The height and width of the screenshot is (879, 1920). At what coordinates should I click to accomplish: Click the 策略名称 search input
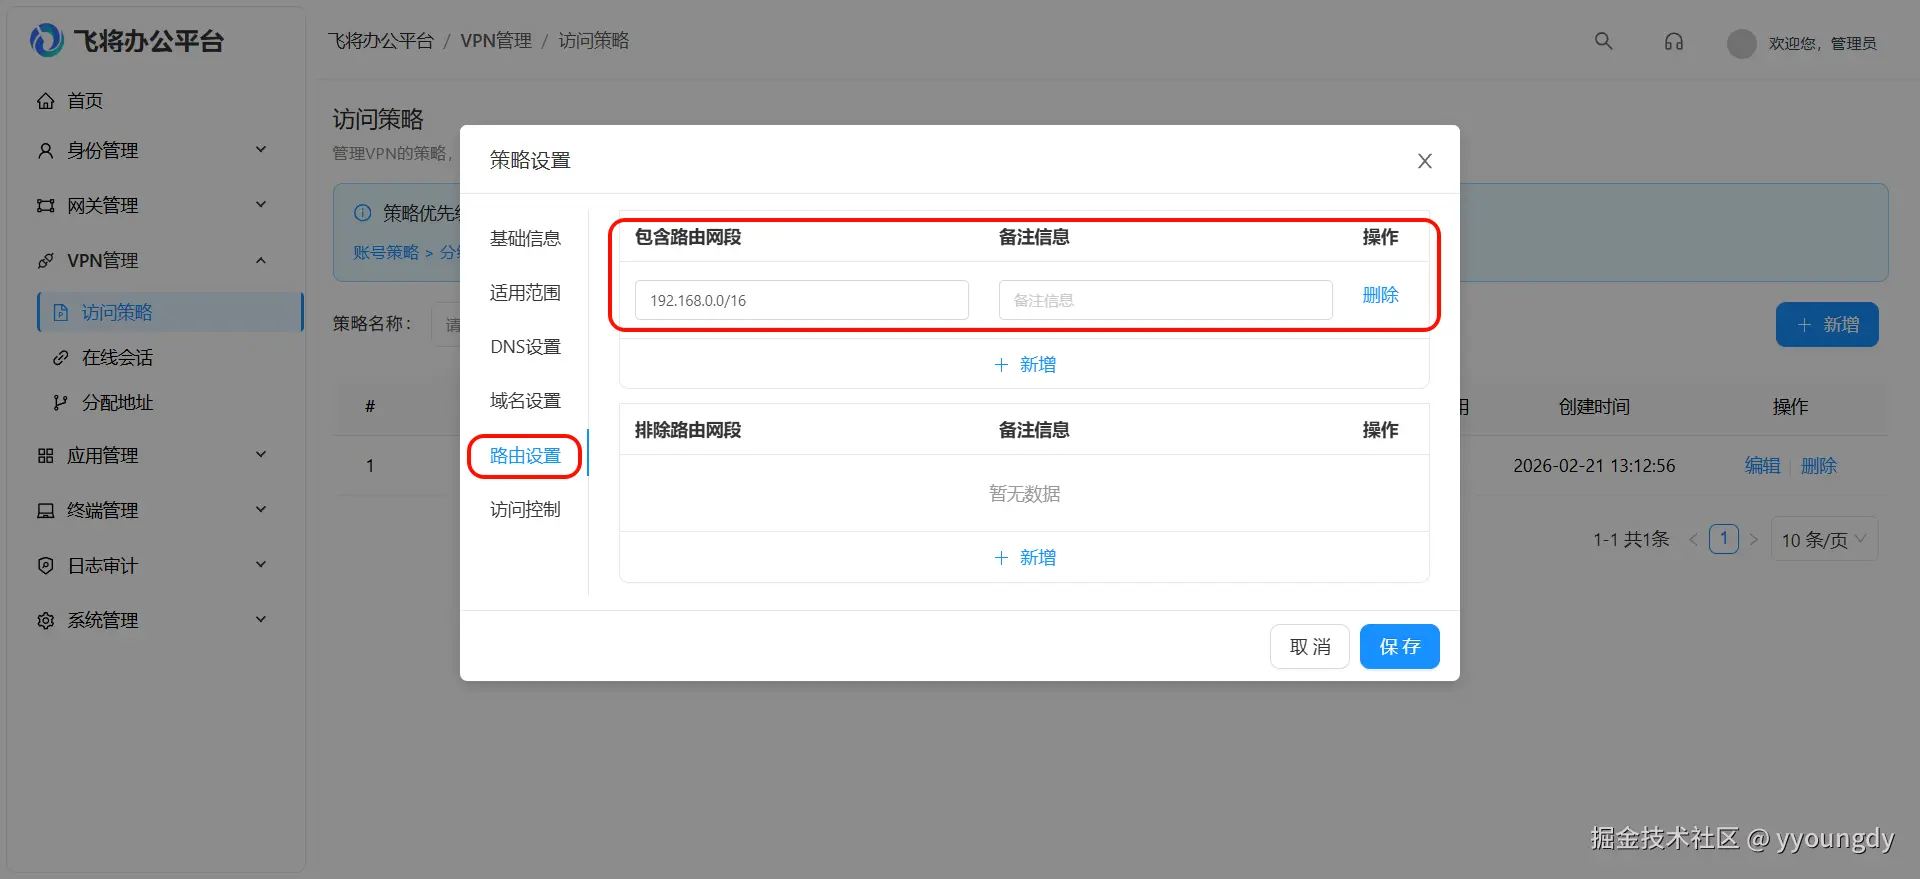coord(446,325)
